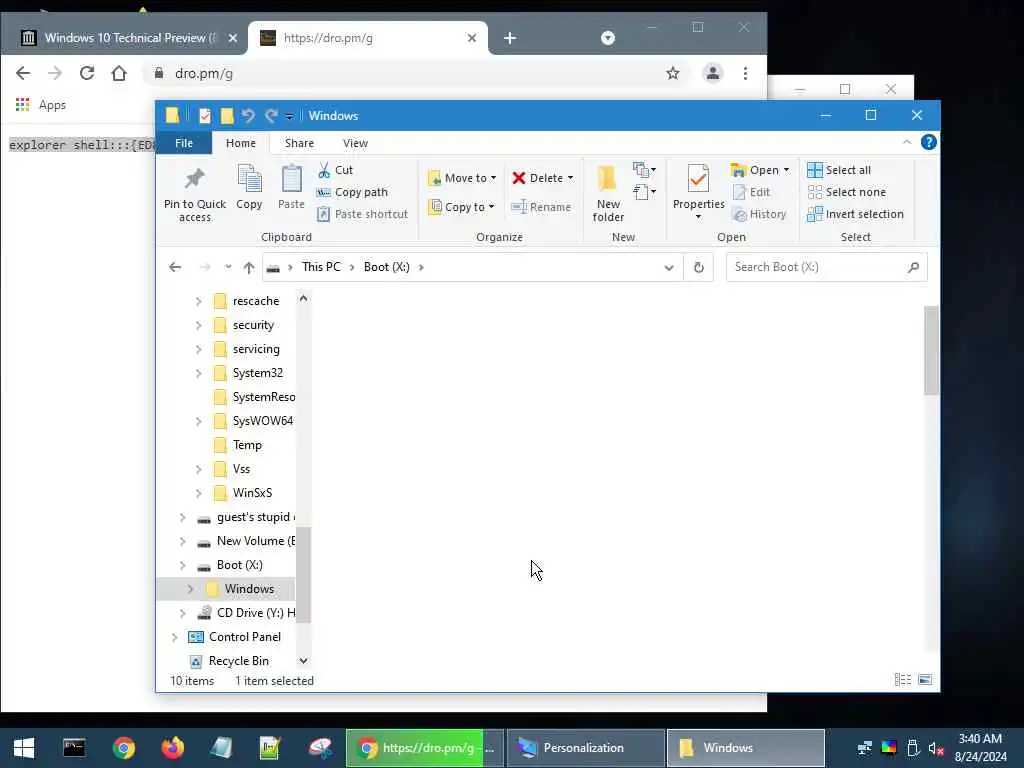
Task: Click Invert selection in ribbon
Action: pyautogui.click(x=856, y=214)
